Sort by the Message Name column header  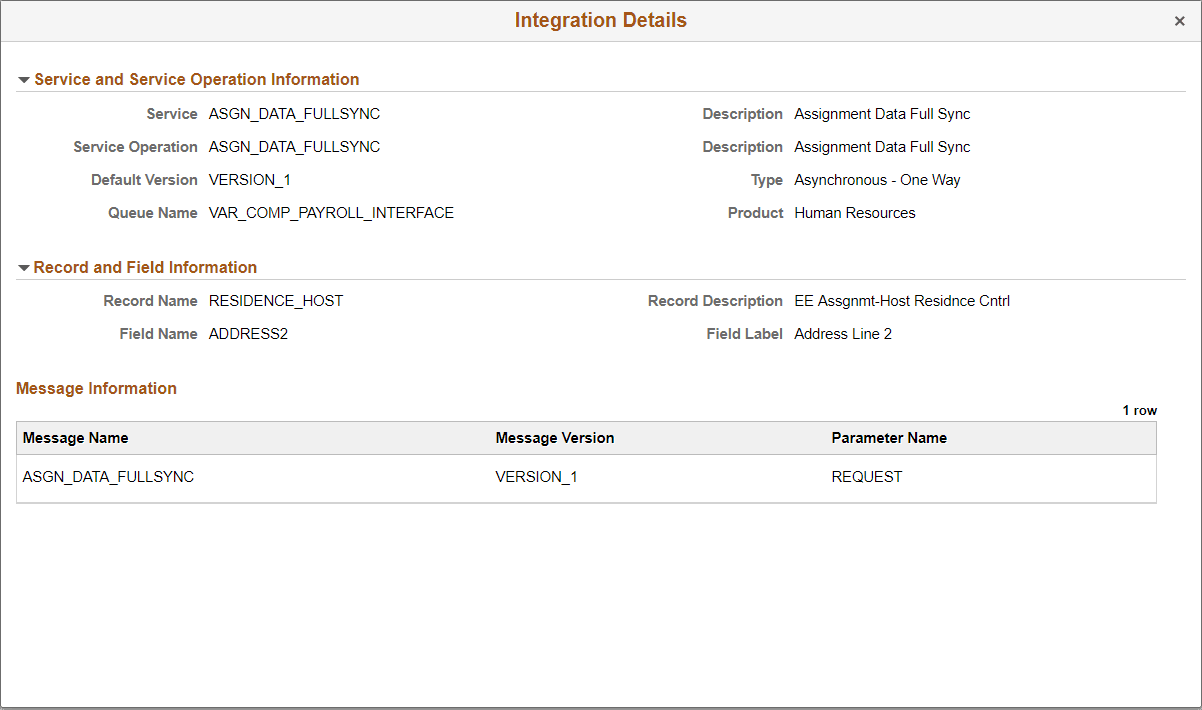point(75,438)
